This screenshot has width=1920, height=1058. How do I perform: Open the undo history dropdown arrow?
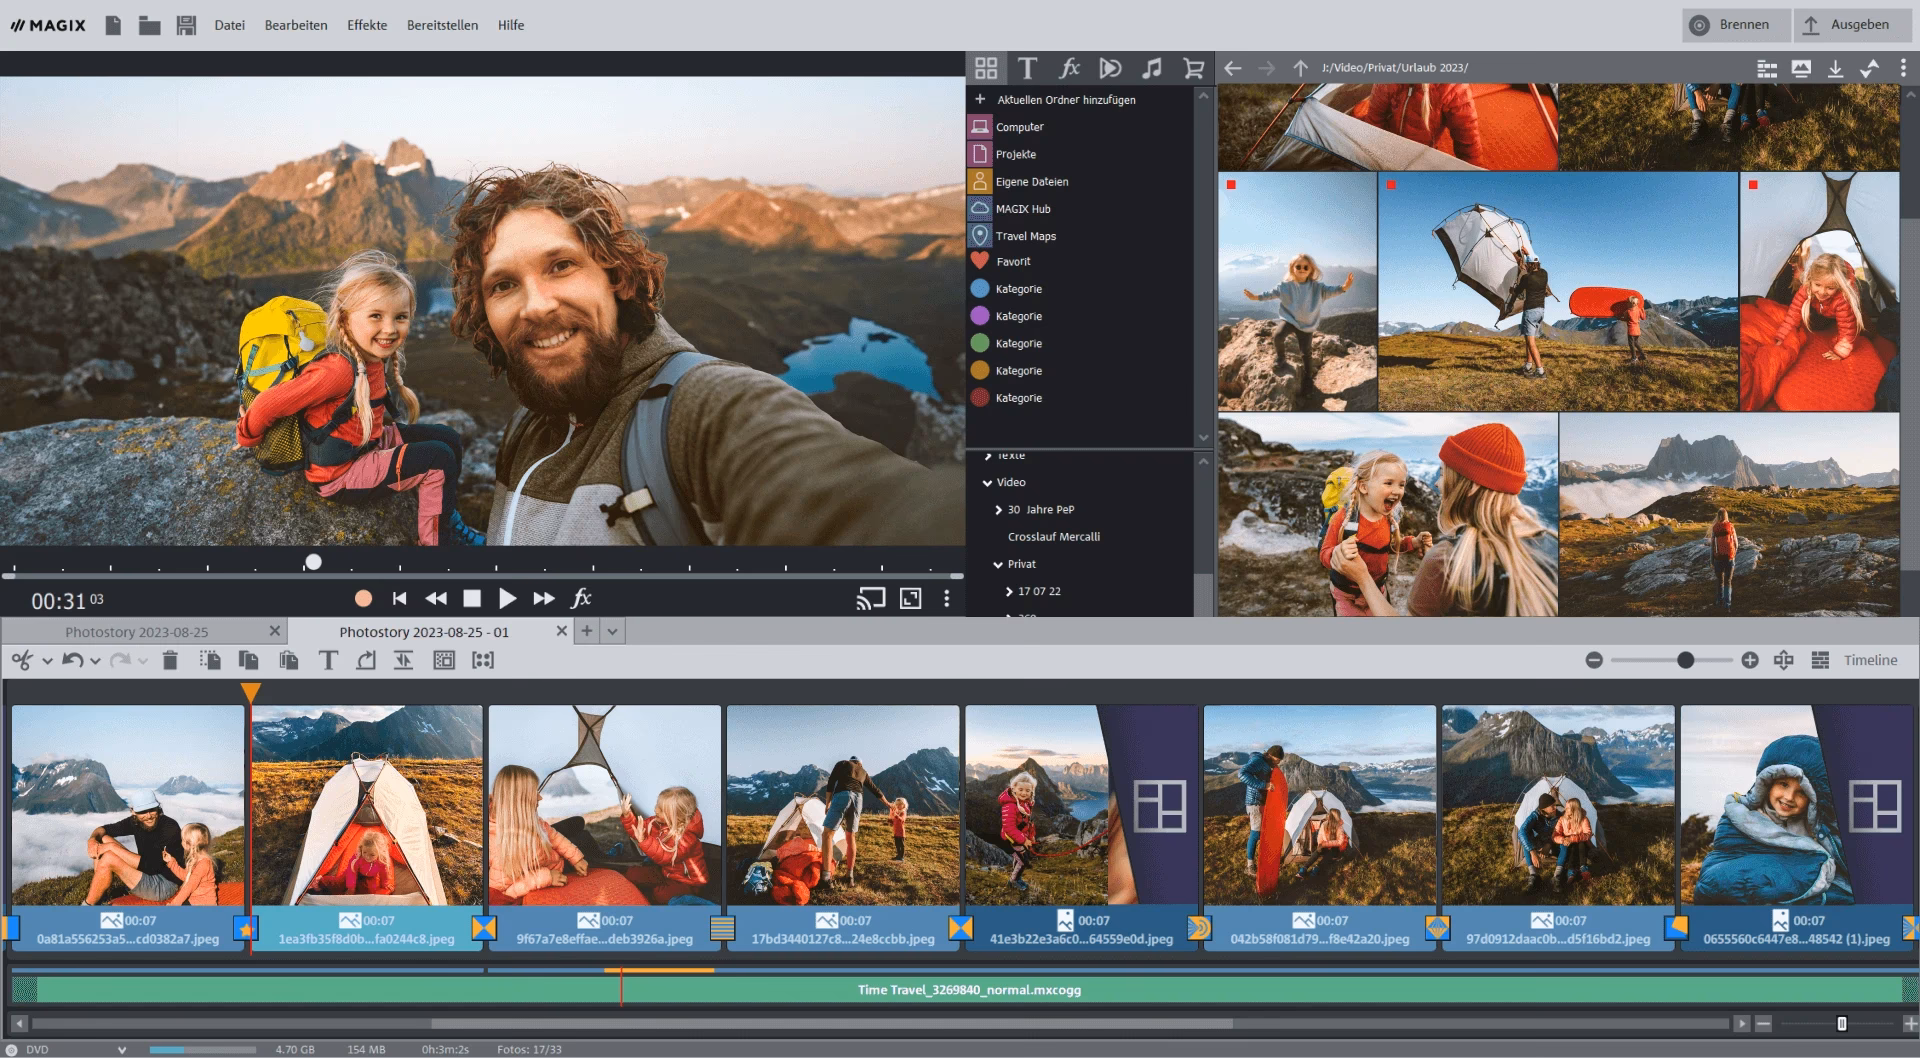coord(96,660)
